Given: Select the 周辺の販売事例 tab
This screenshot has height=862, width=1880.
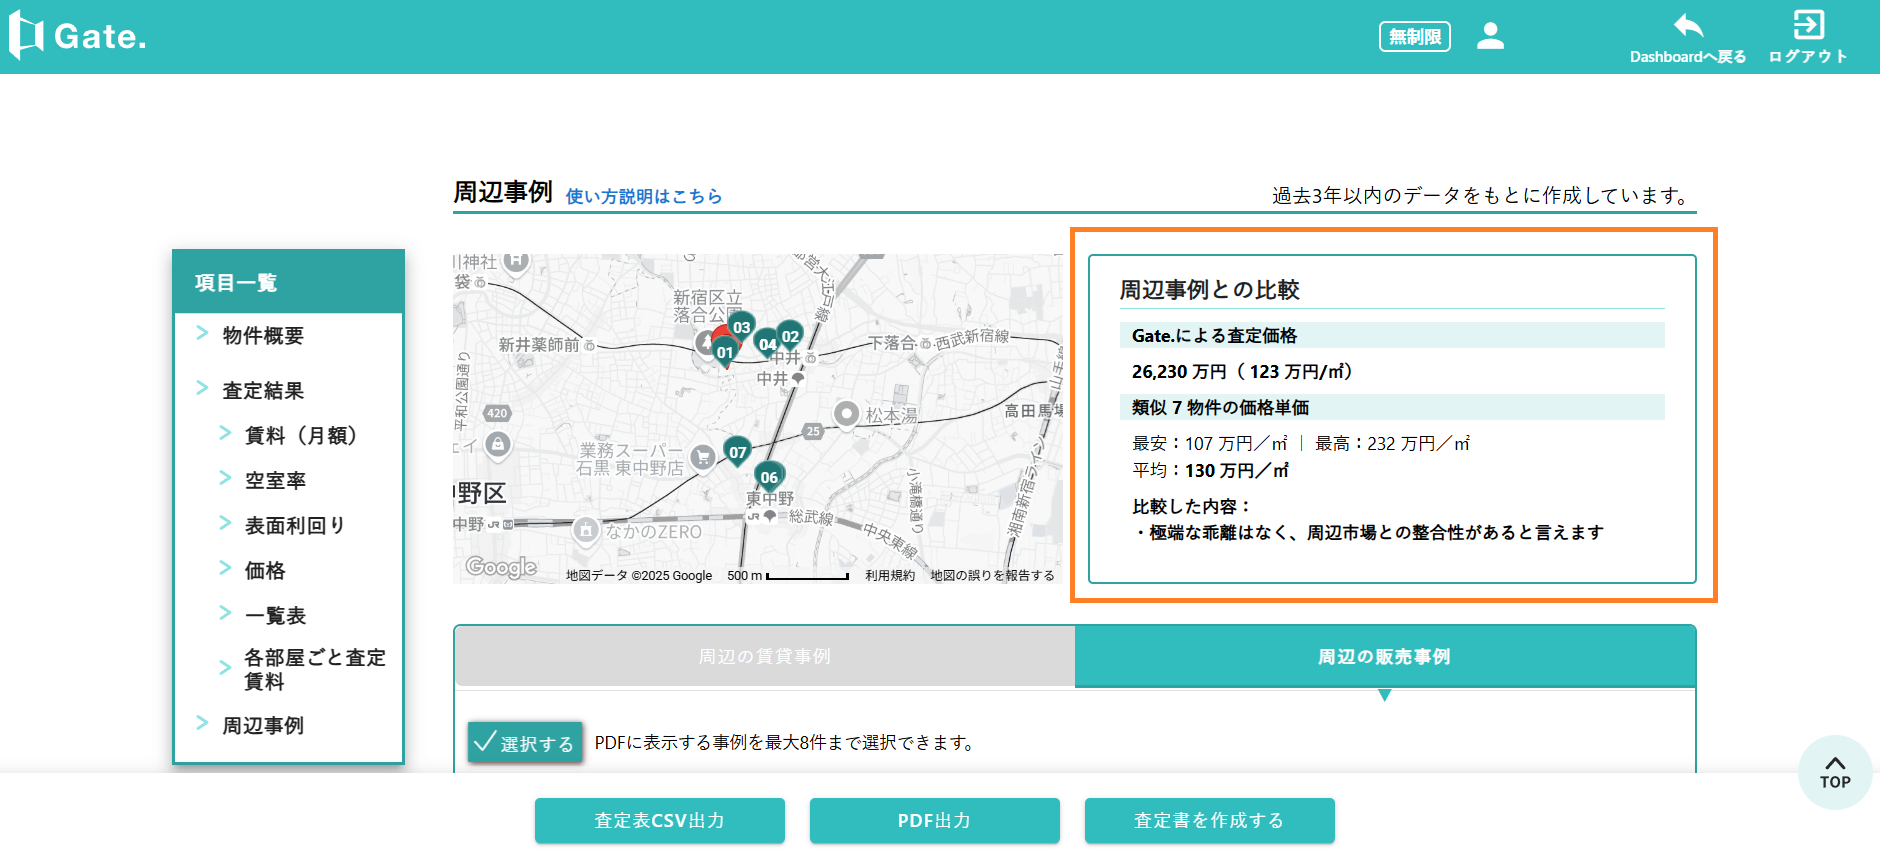Looking at the screenshot, I should pyautogui.click(x=1384, y=657).
